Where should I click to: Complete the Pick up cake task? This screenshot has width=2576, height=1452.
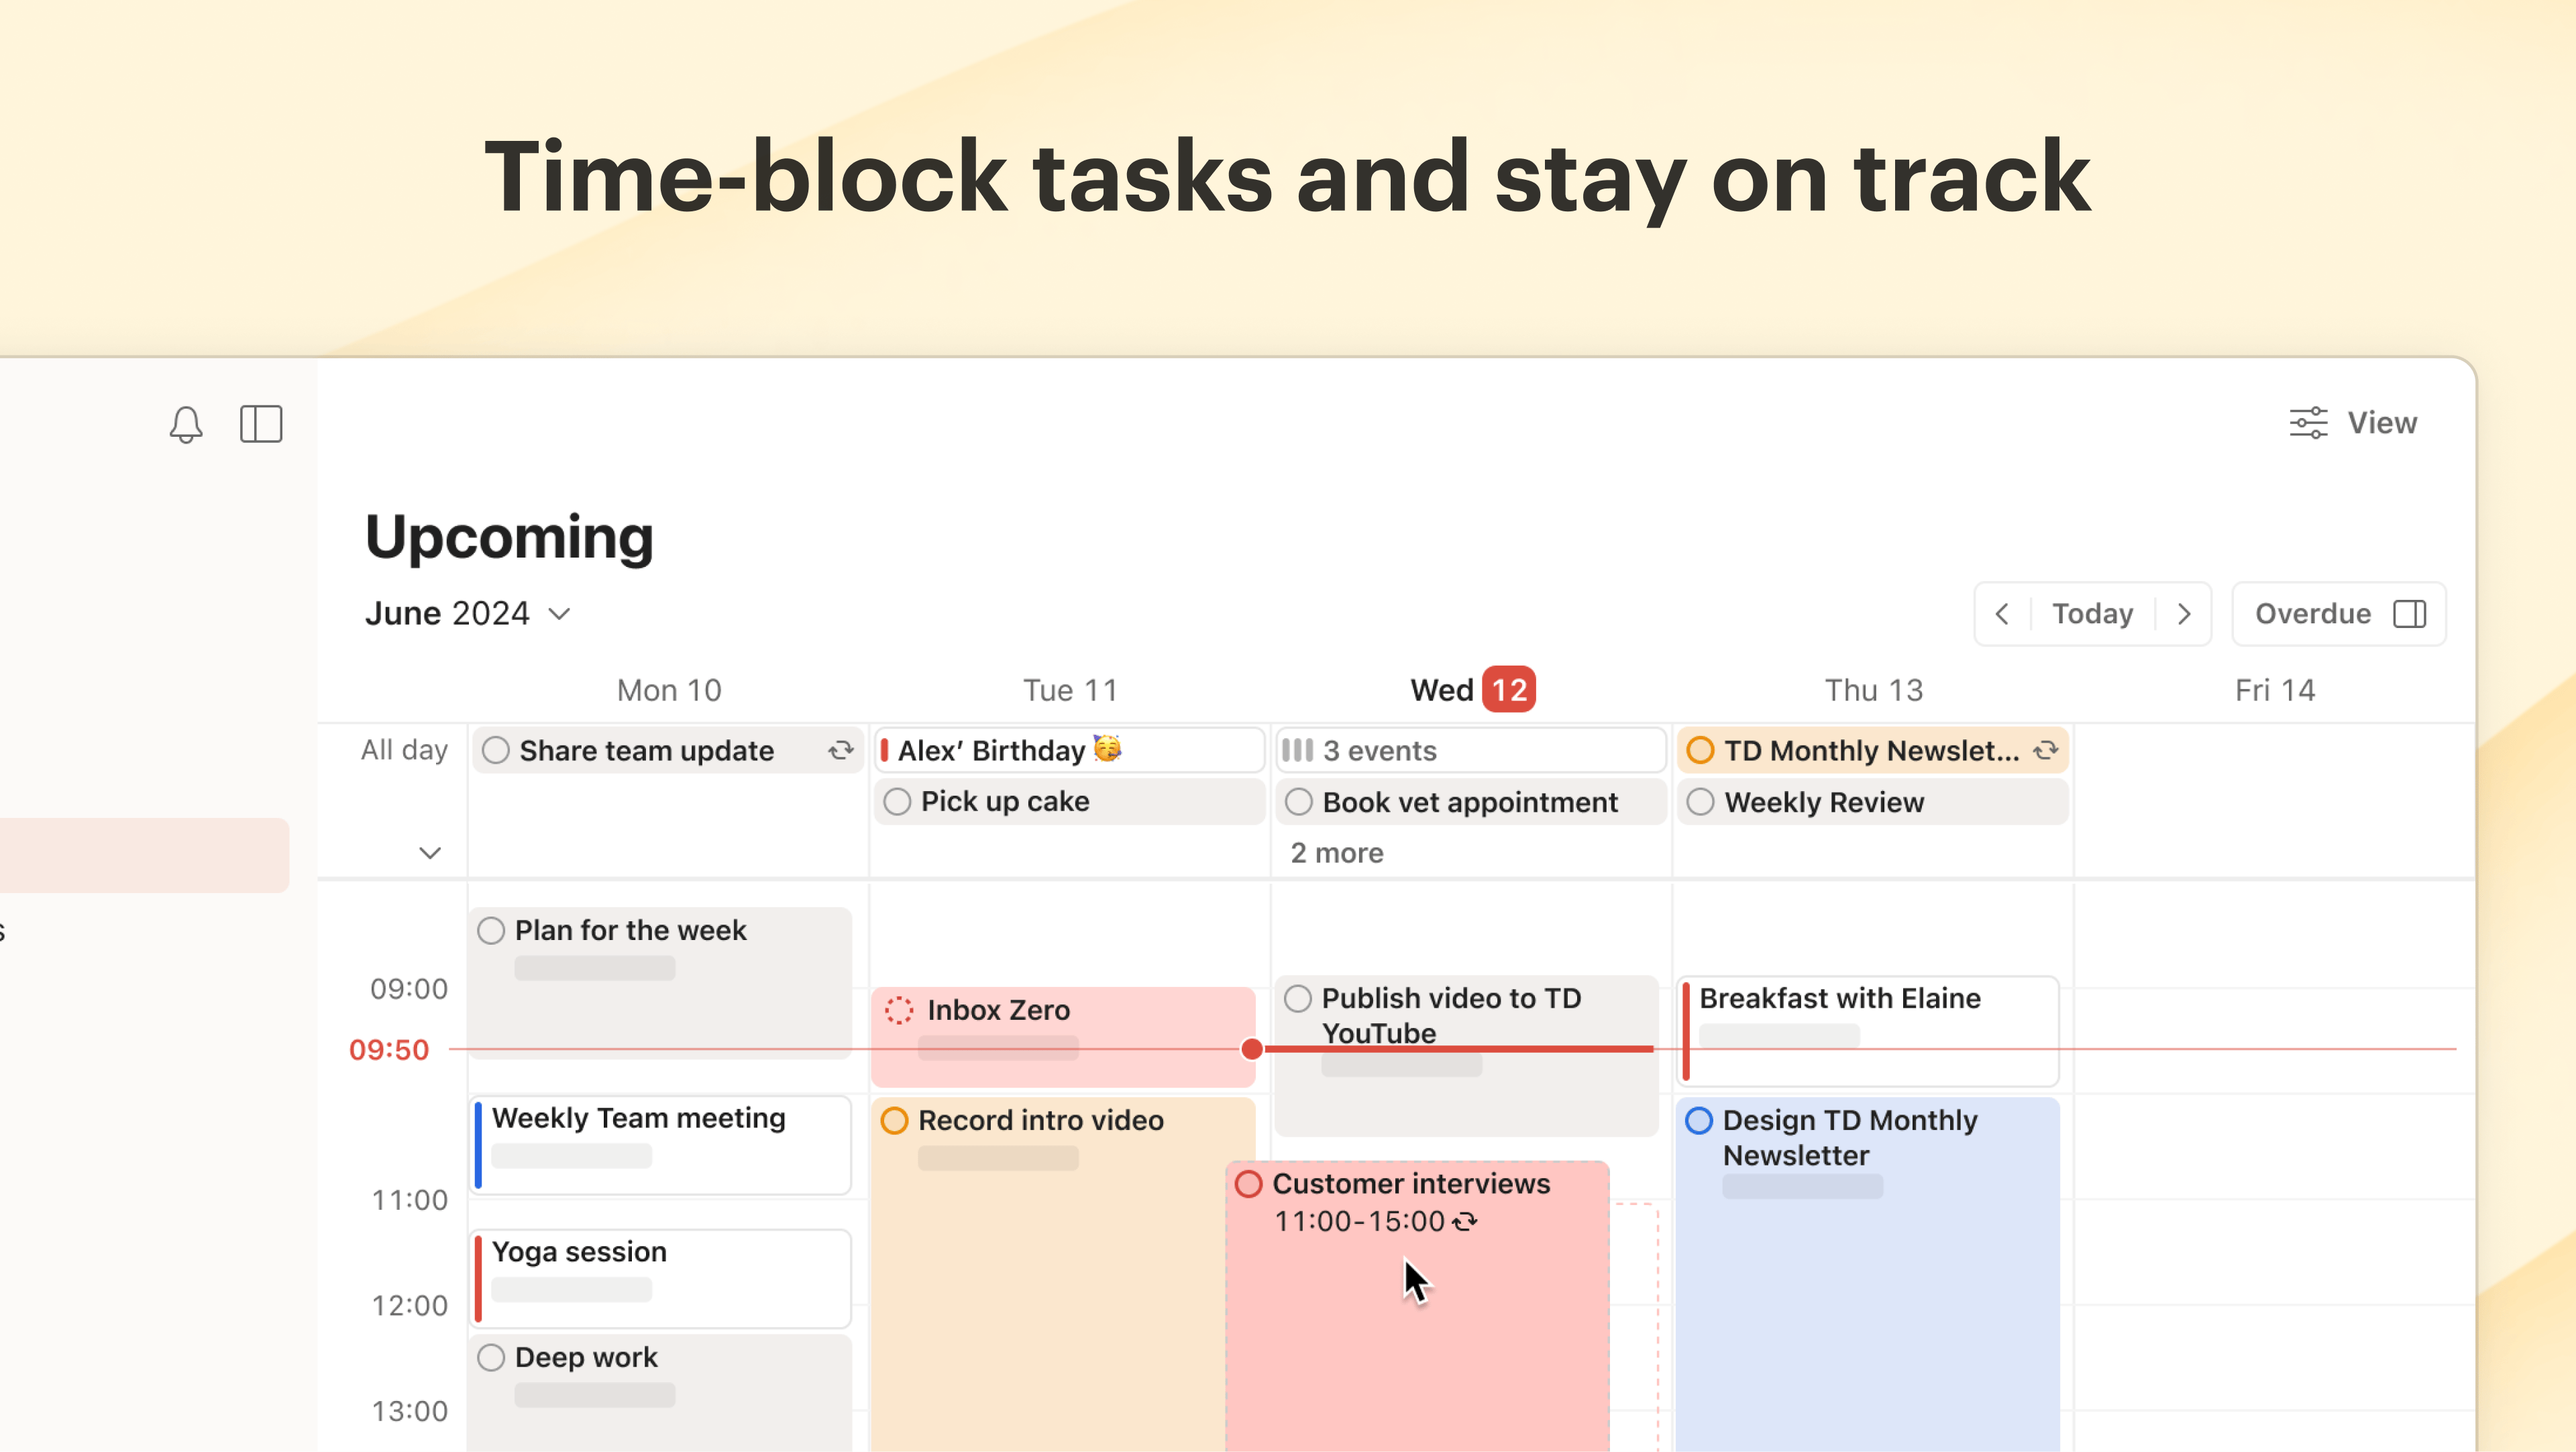(x=897, y=802)
